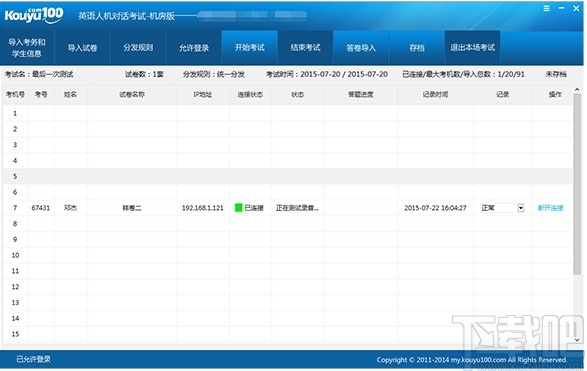
Task: Click 已连接 status text
Action: click(254, 208)
